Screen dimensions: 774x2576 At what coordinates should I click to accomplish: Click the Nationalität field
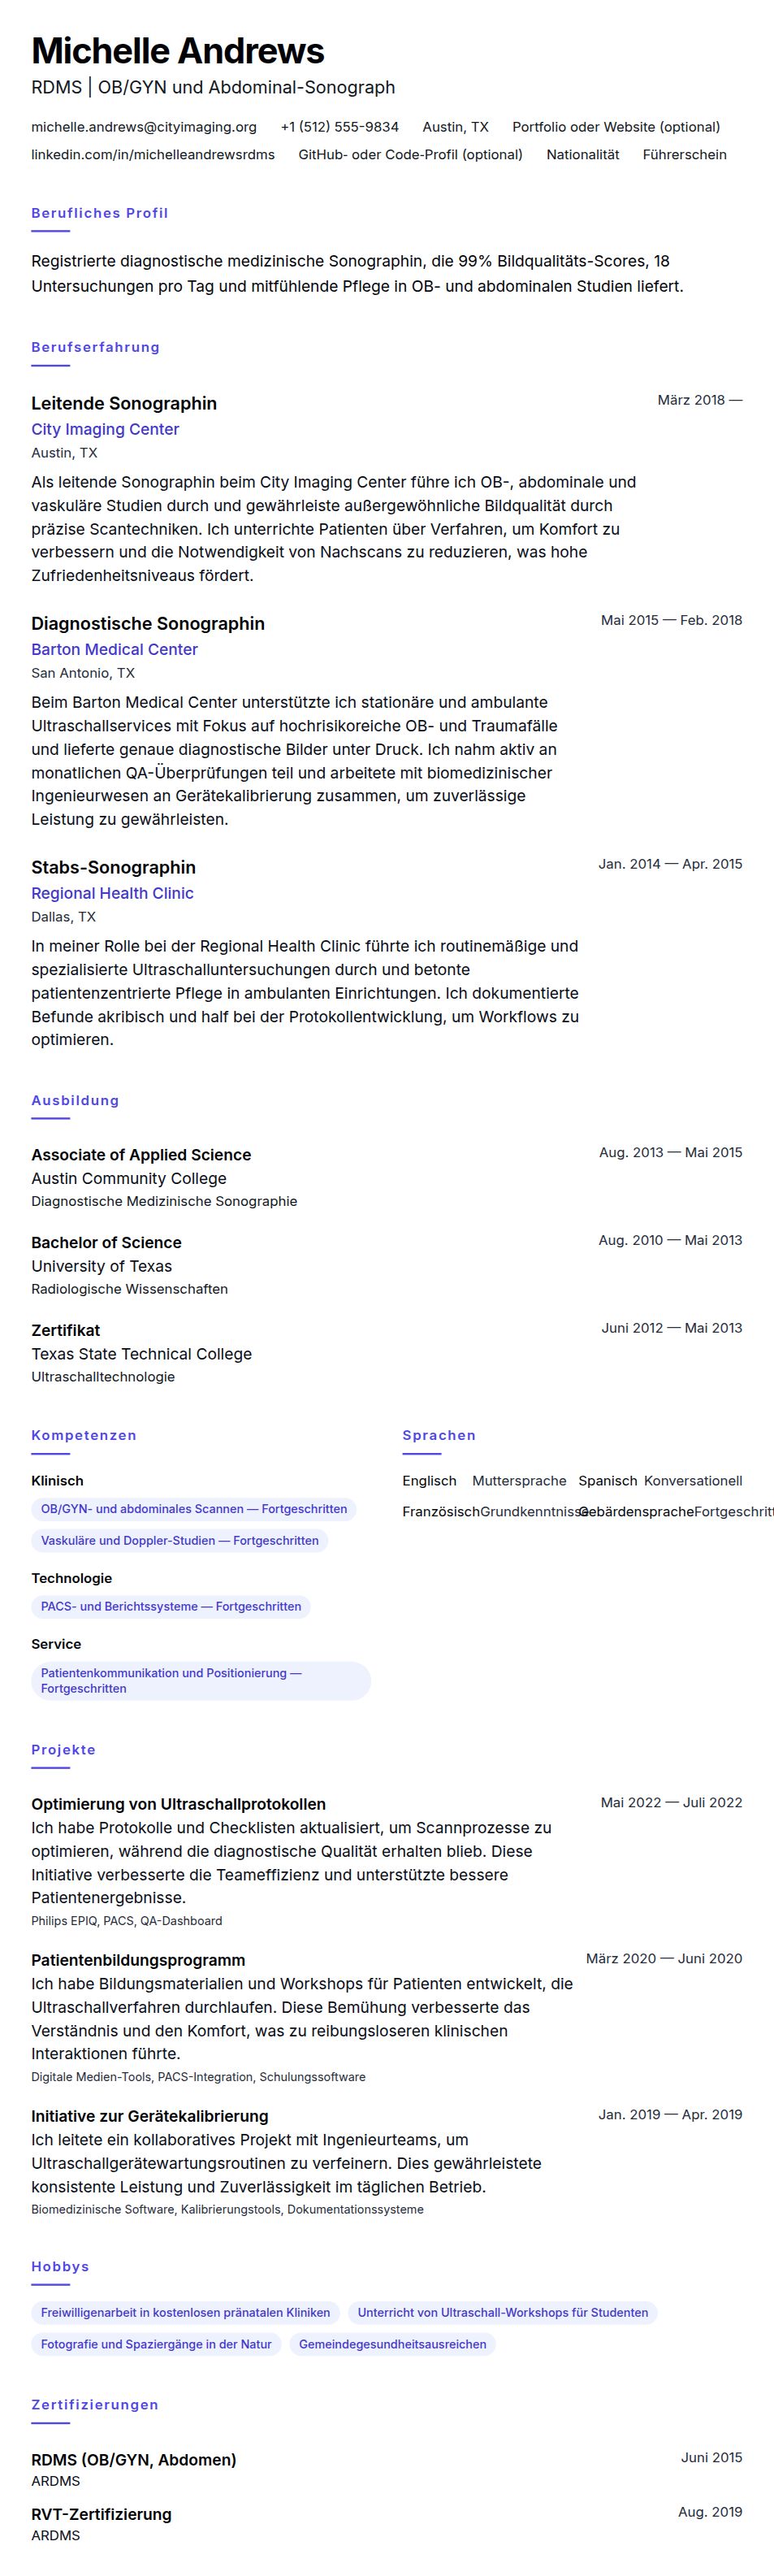tap(583, 155)
